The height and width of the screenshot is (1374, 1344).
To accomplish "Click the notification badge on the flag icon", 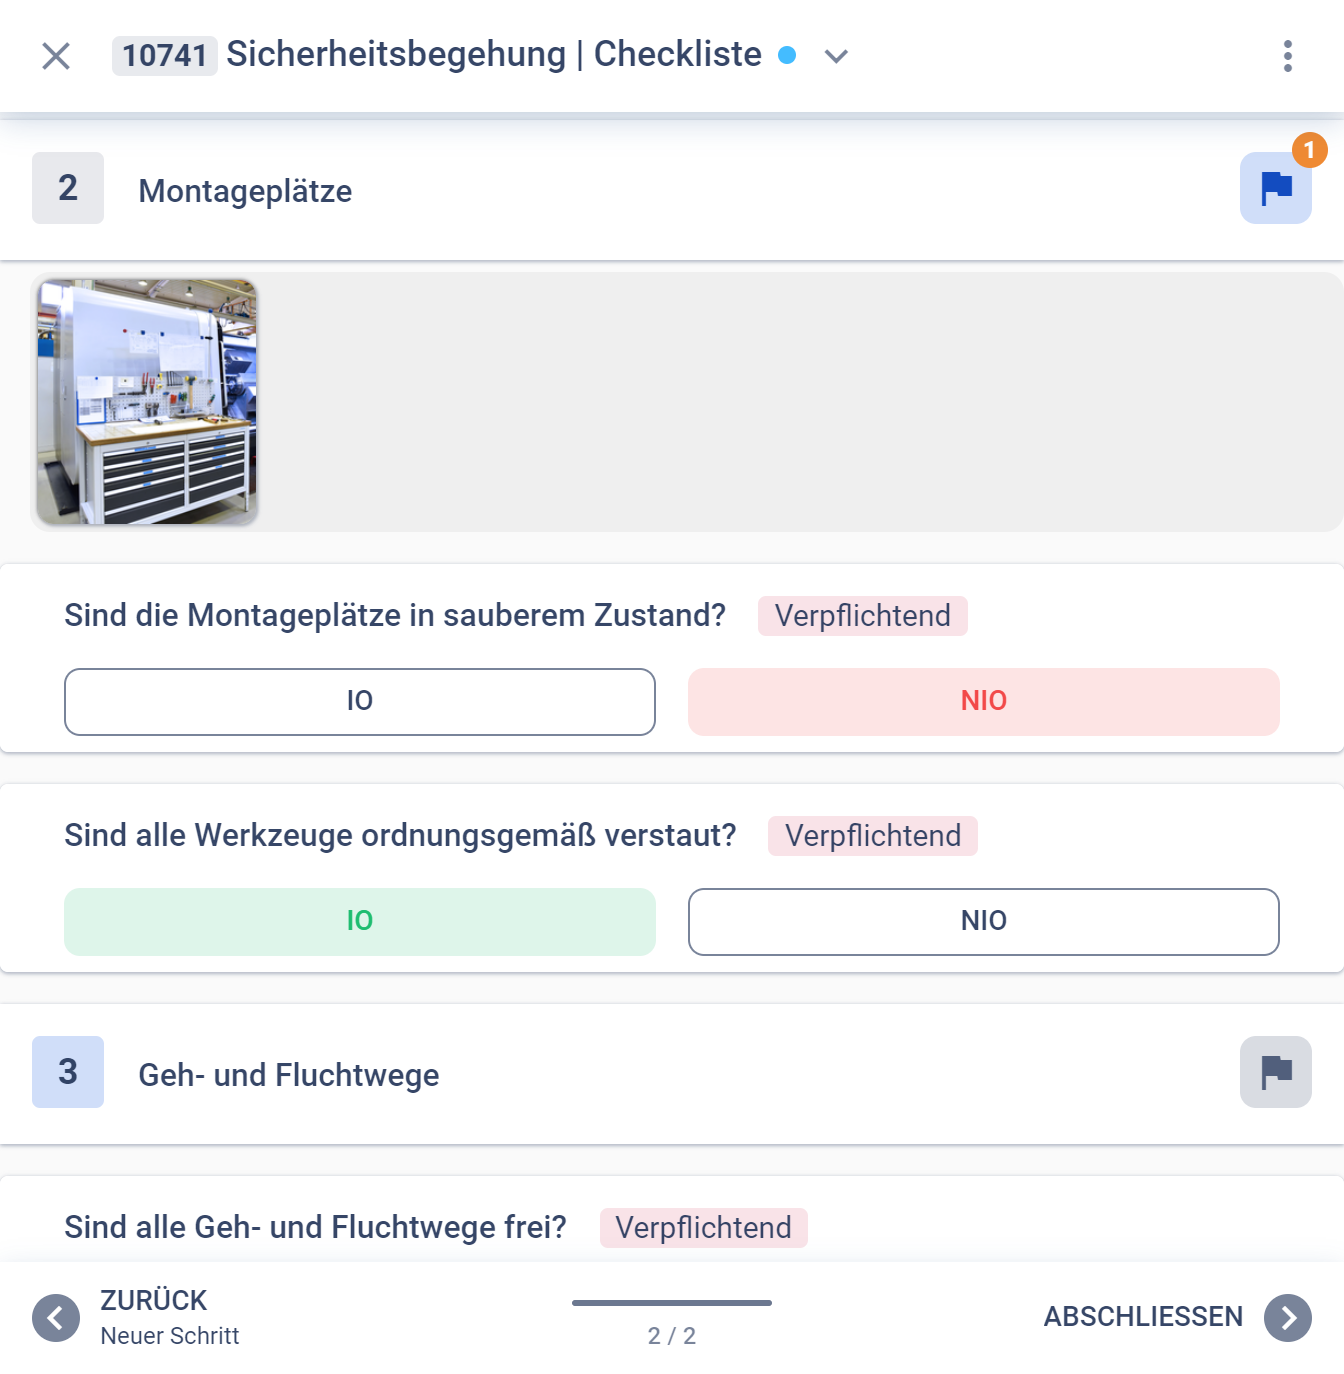I will coord(1310,150).
